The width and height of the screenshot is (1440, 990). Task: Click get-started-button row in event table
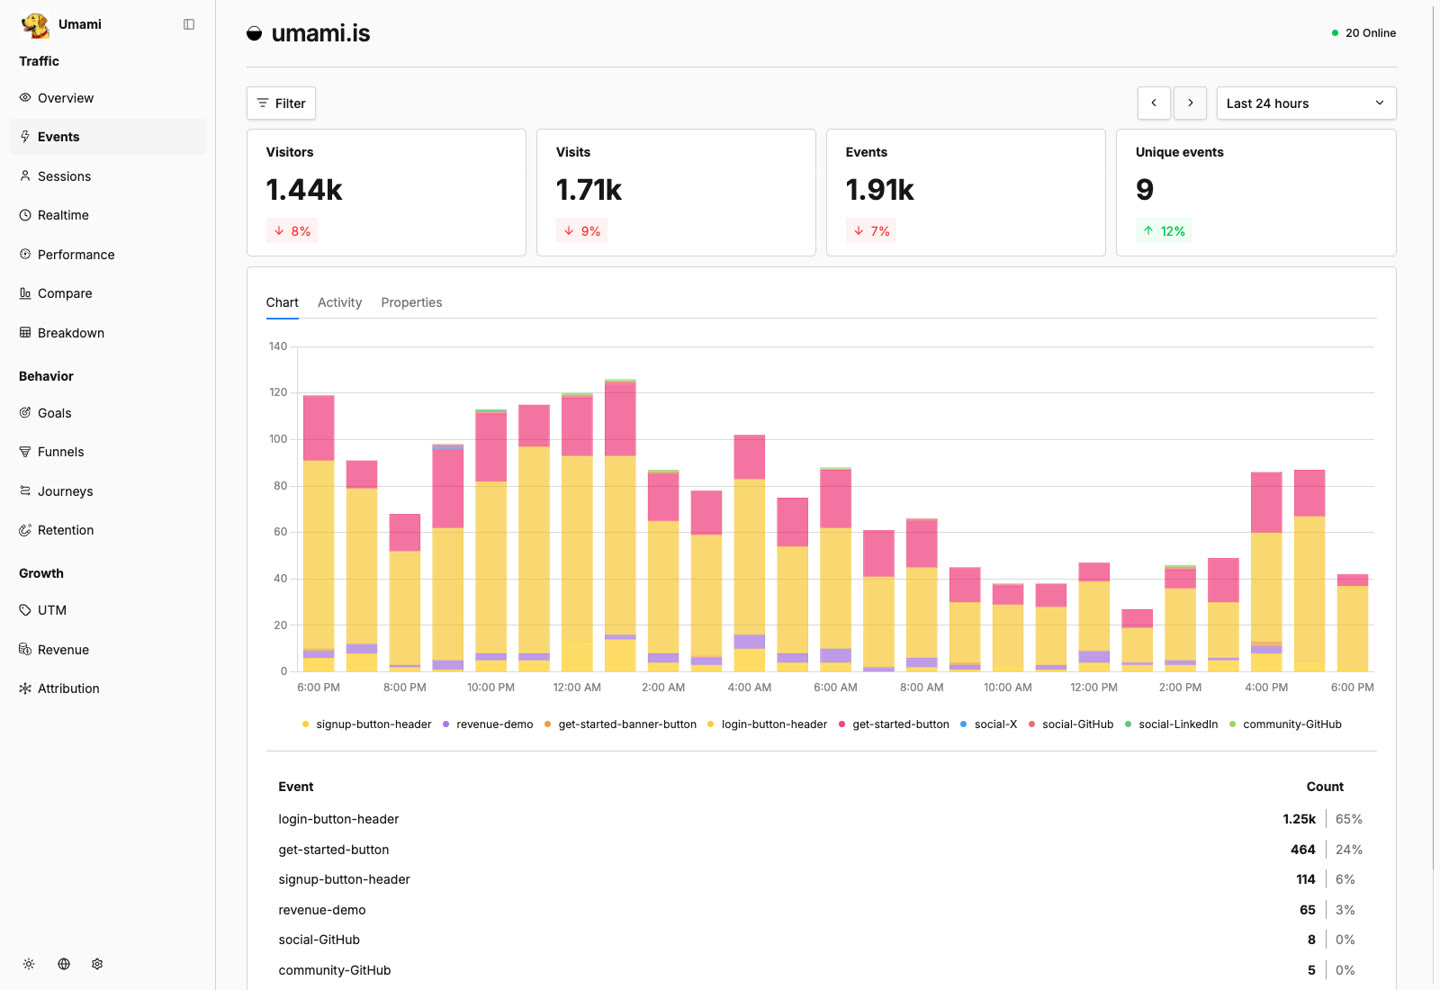click(821, 849)
